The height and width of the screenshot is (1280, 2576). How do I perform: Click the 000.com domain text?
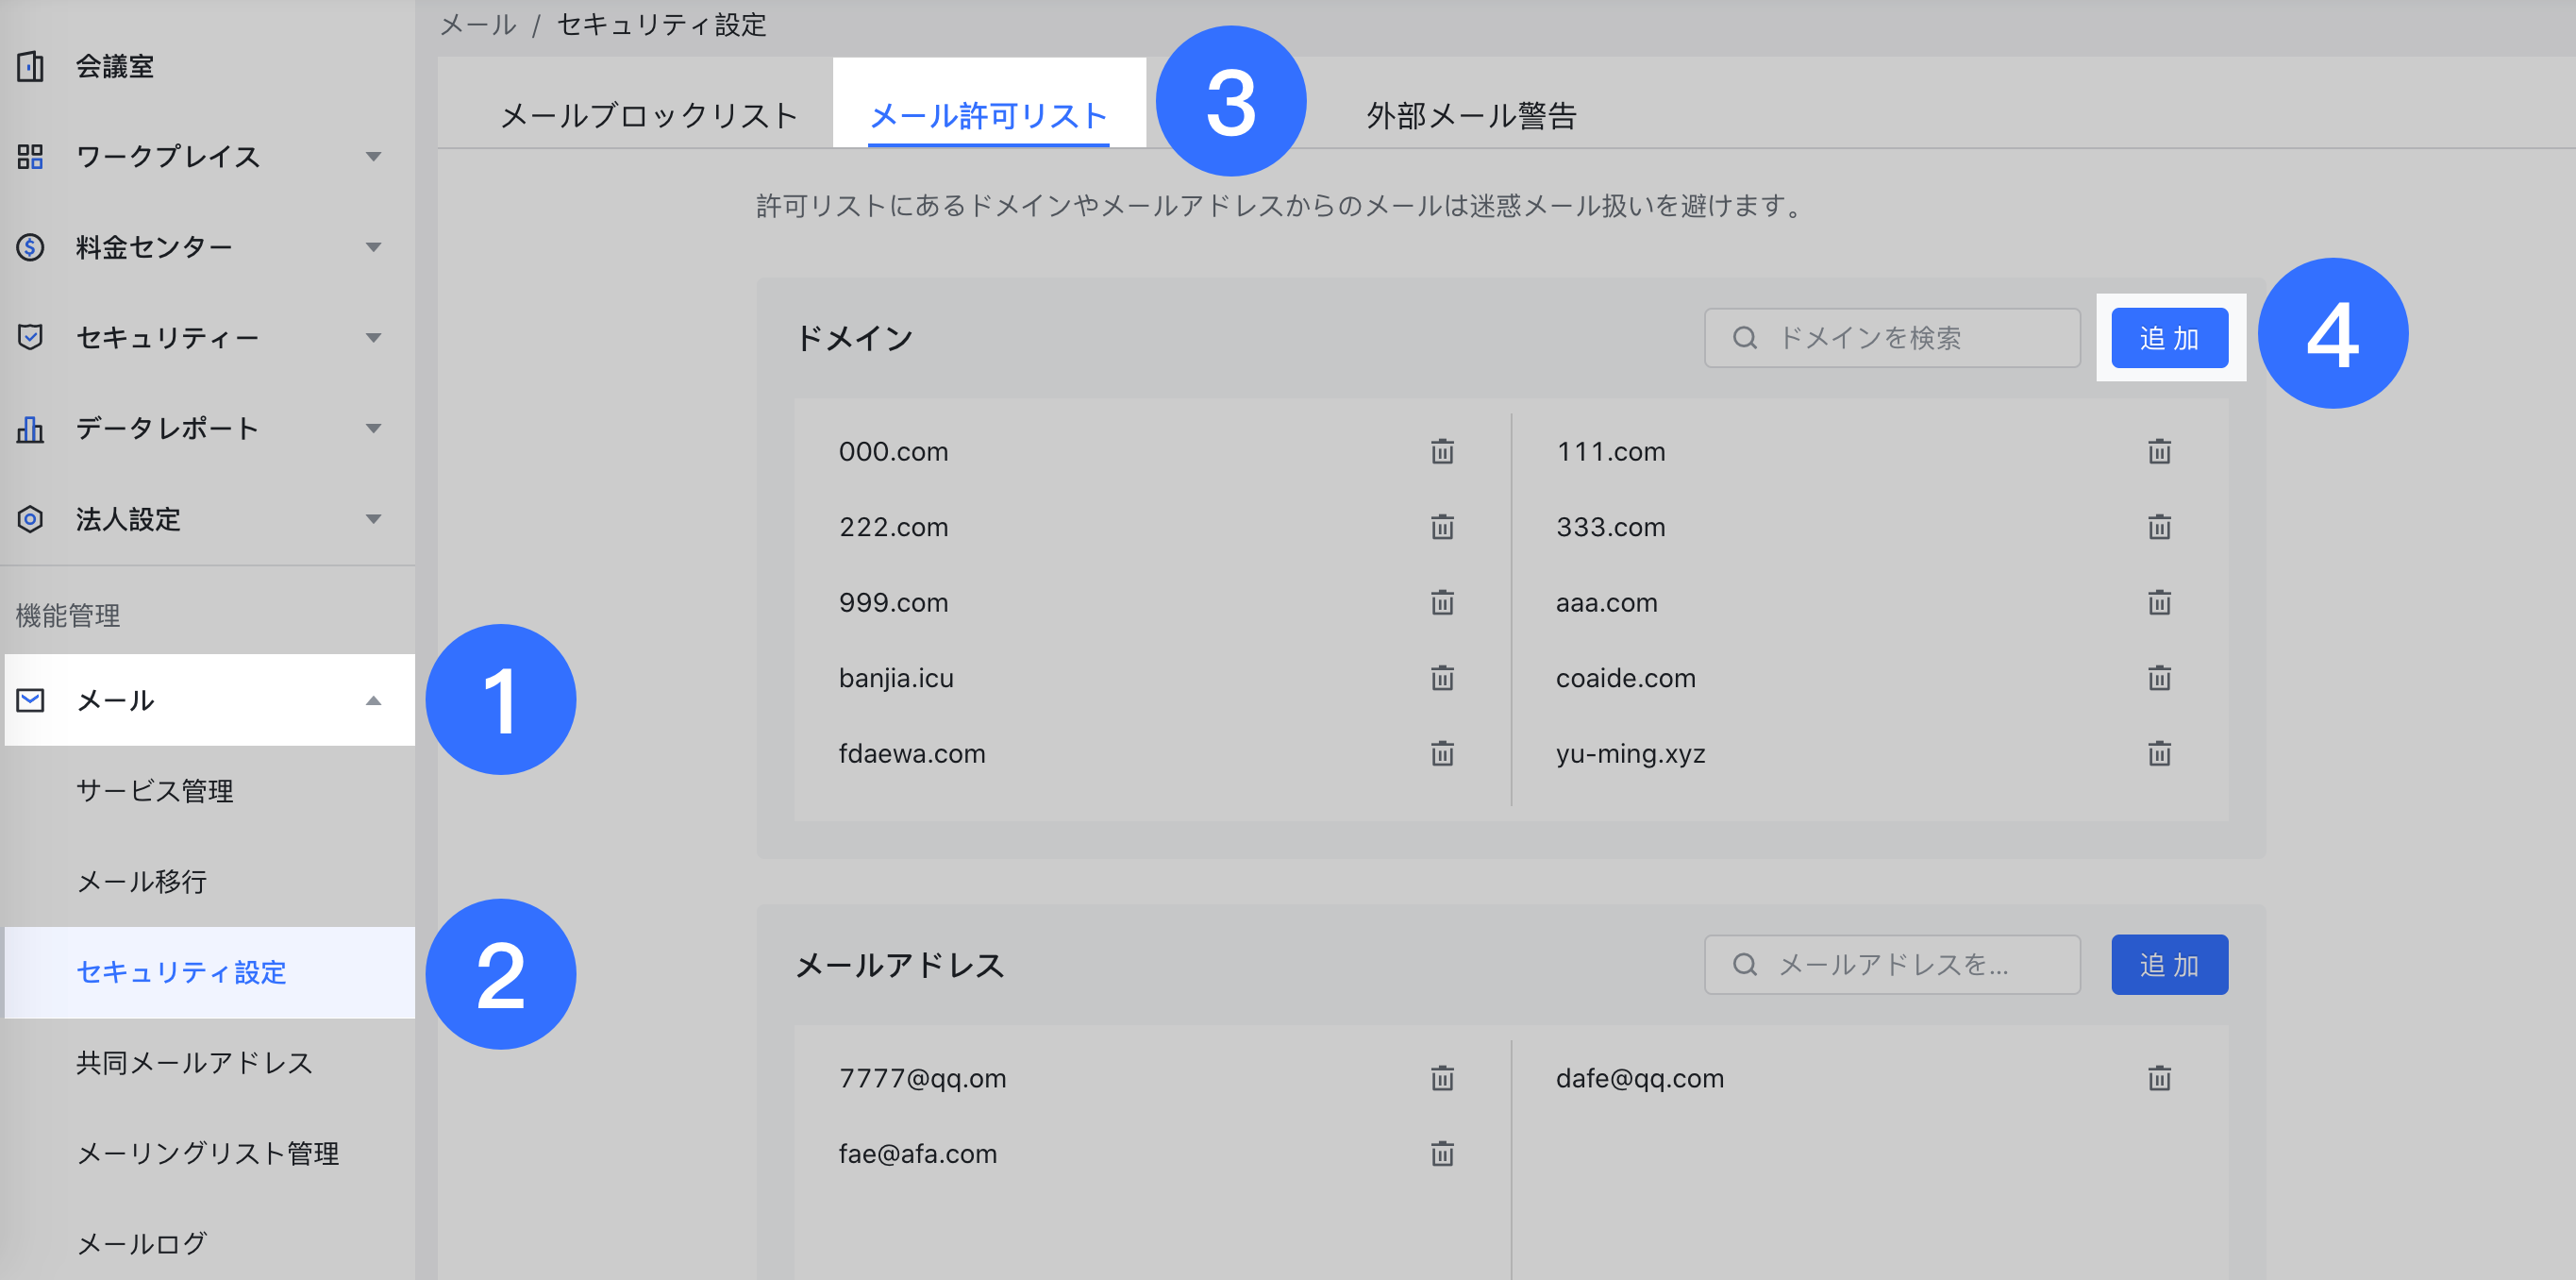coord(893,451)
